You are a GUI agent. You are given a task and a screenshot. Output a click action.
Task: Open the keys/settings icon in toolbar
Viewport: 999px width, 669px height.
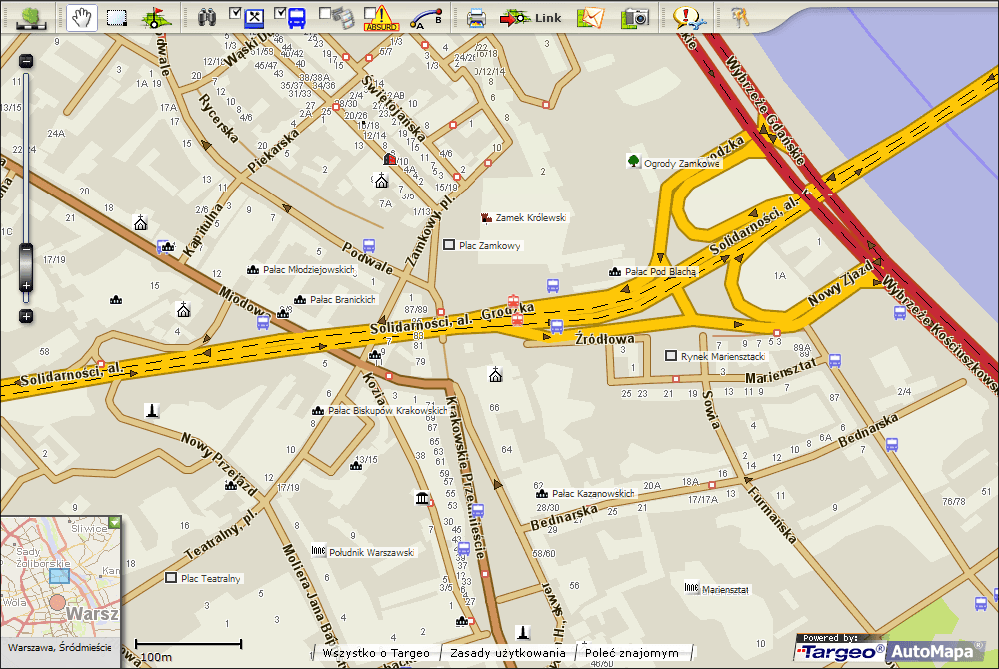(x=739, y=17)
